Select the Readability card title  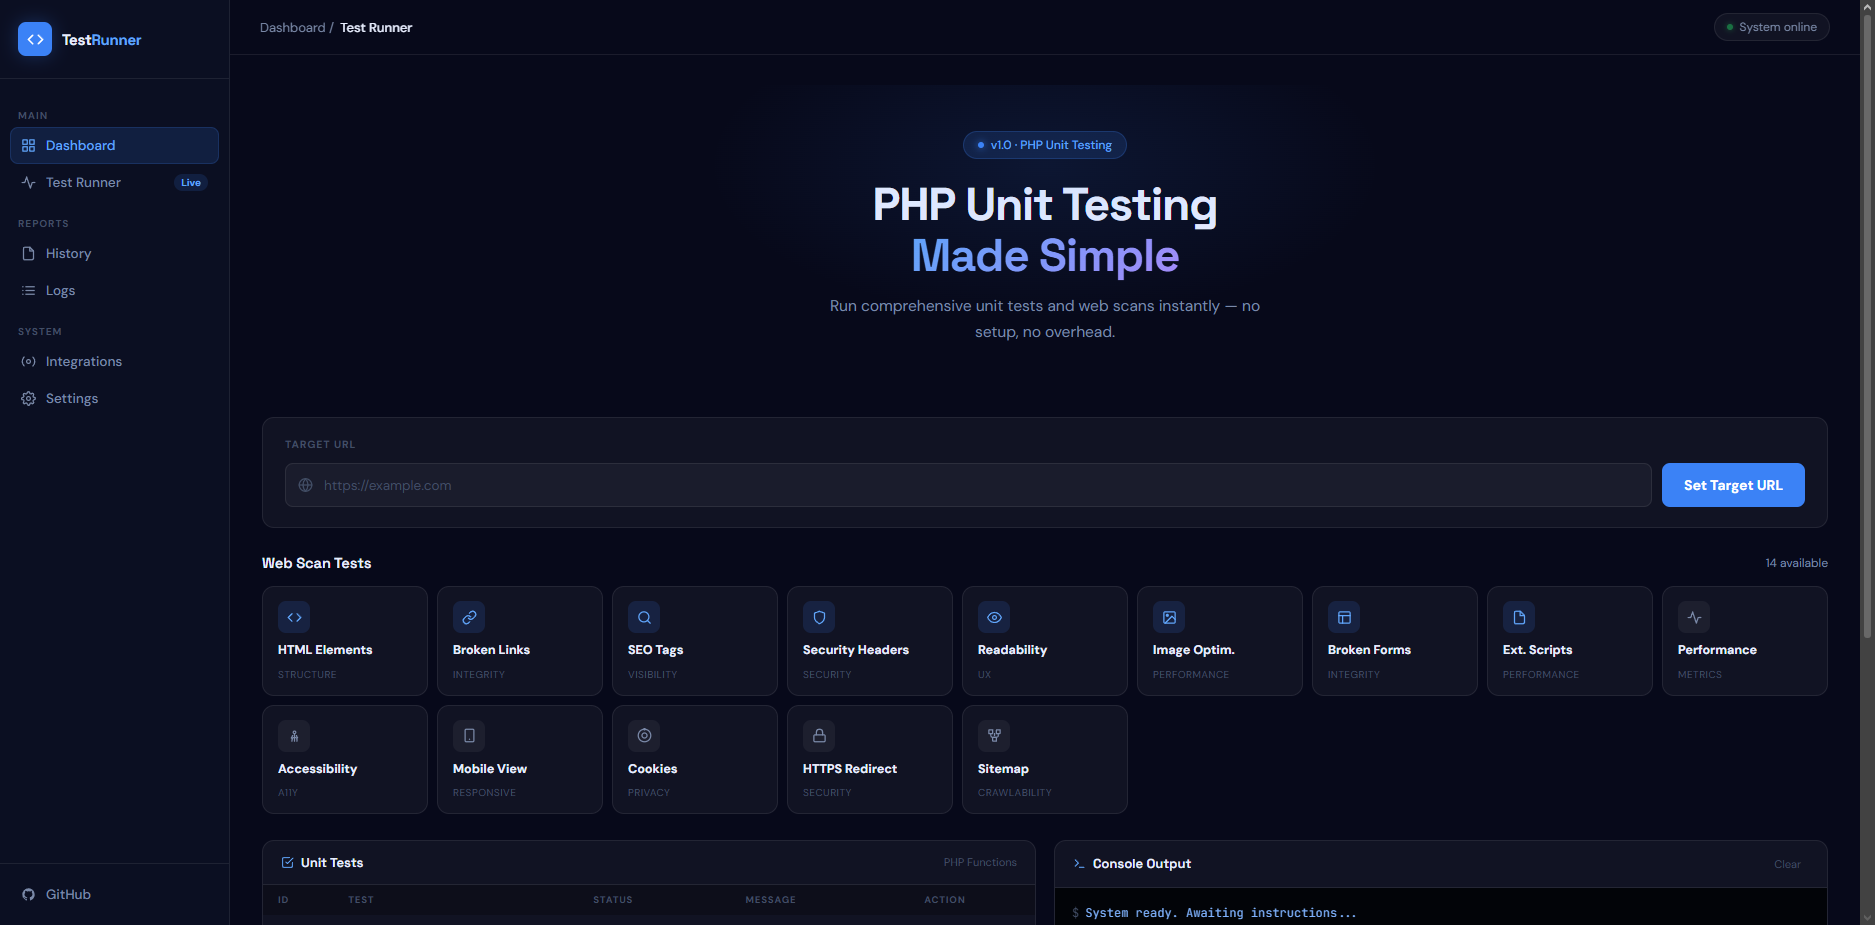click(x=1012, y=650)
